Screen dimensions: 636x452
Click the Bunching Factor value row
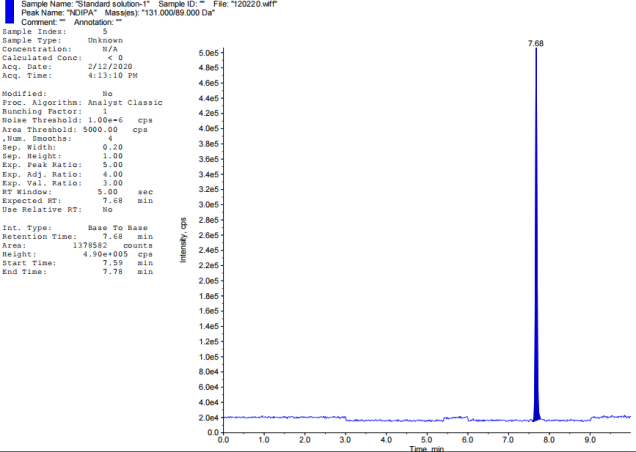62,111
